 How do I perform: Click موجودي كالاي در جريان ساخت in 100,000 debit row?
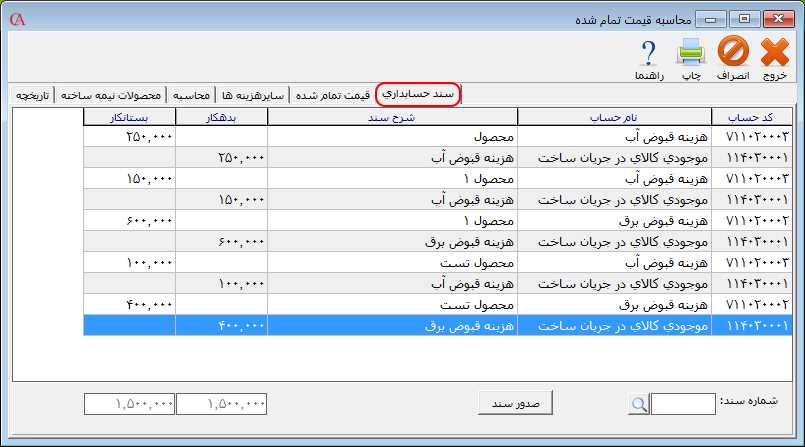(615, 284)
